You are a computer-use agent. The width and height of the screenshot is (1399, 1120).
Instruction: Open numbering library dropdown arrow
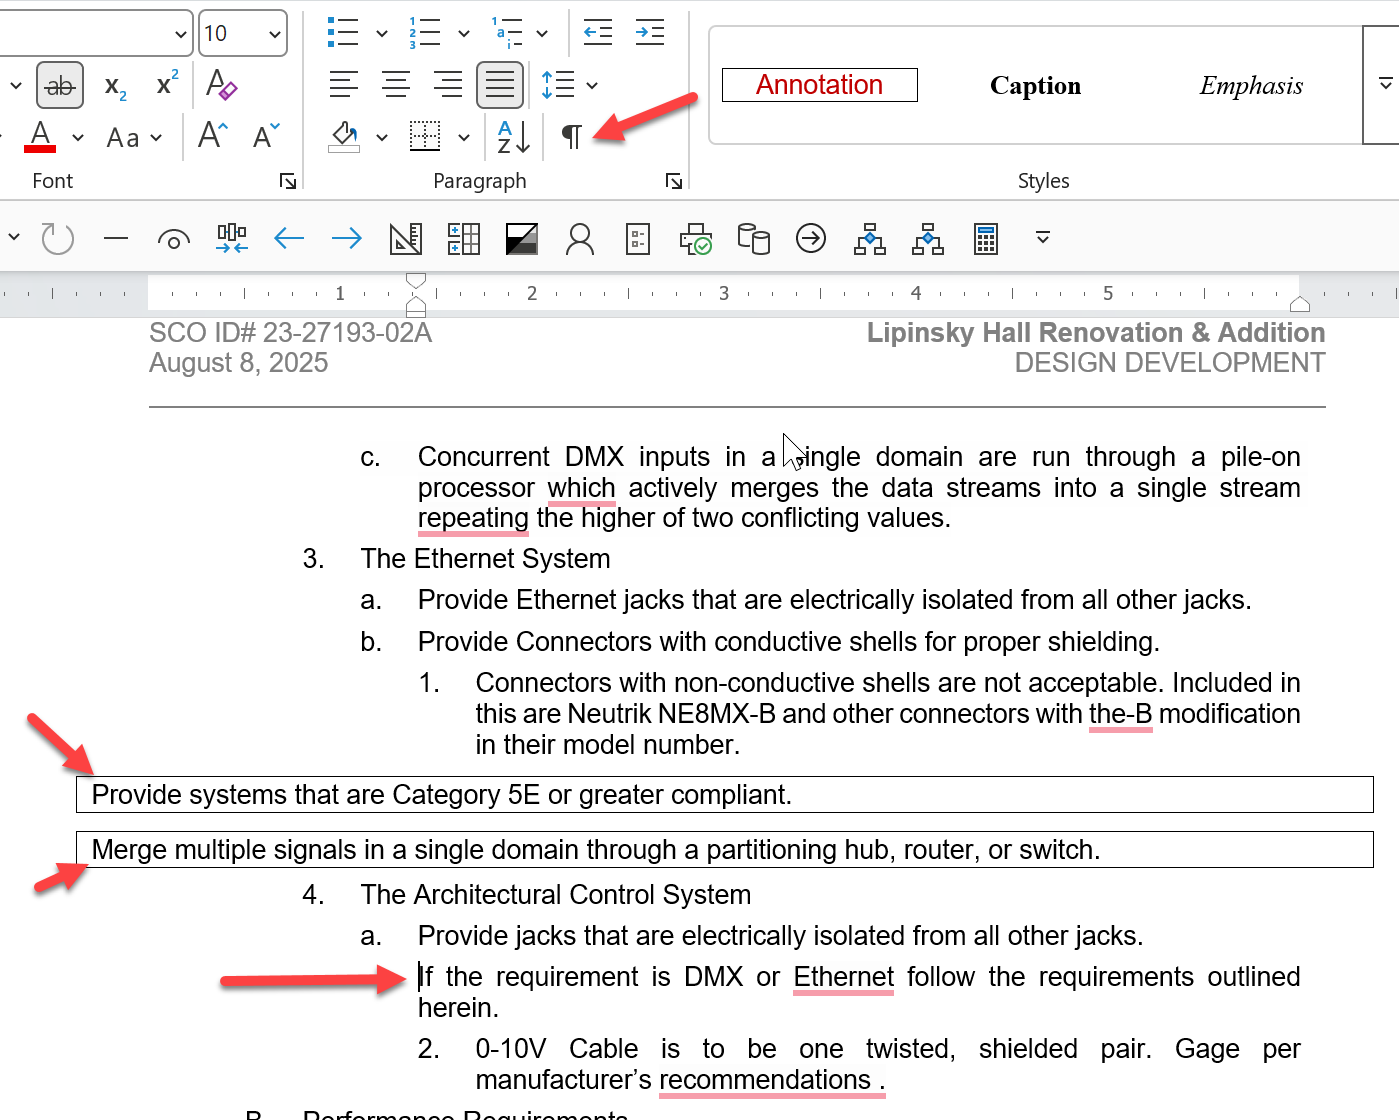(x=464, y=33)
